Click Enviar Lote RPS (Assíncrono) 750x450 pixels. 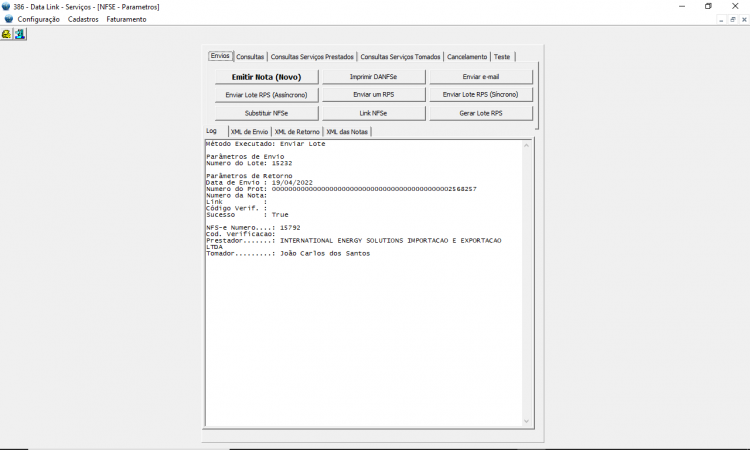pyautogui.click(x=266, y=95)
